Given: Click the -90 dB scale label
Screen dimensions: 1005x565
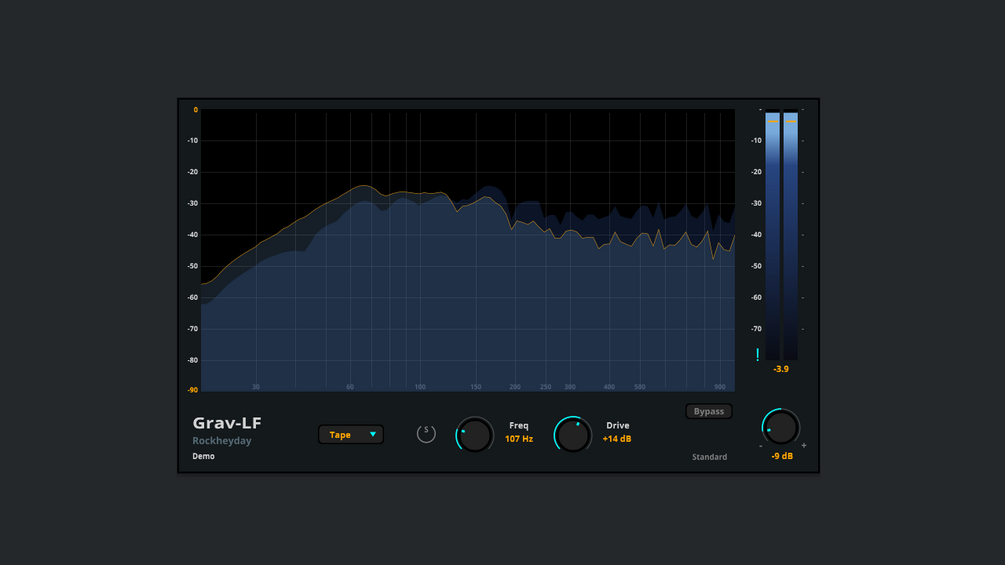Looking at the screenshot, I should [x=193, y=389].
